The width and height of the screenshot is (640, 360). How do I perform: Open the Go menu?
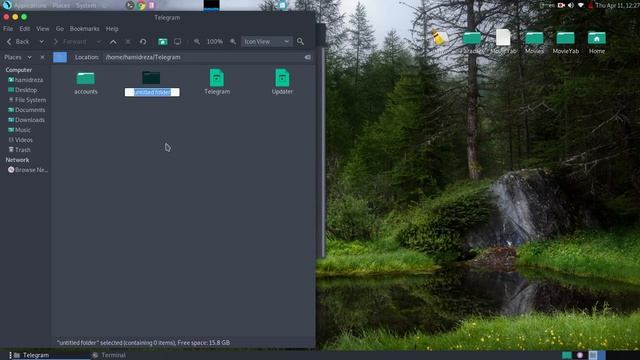coord(60,29)
